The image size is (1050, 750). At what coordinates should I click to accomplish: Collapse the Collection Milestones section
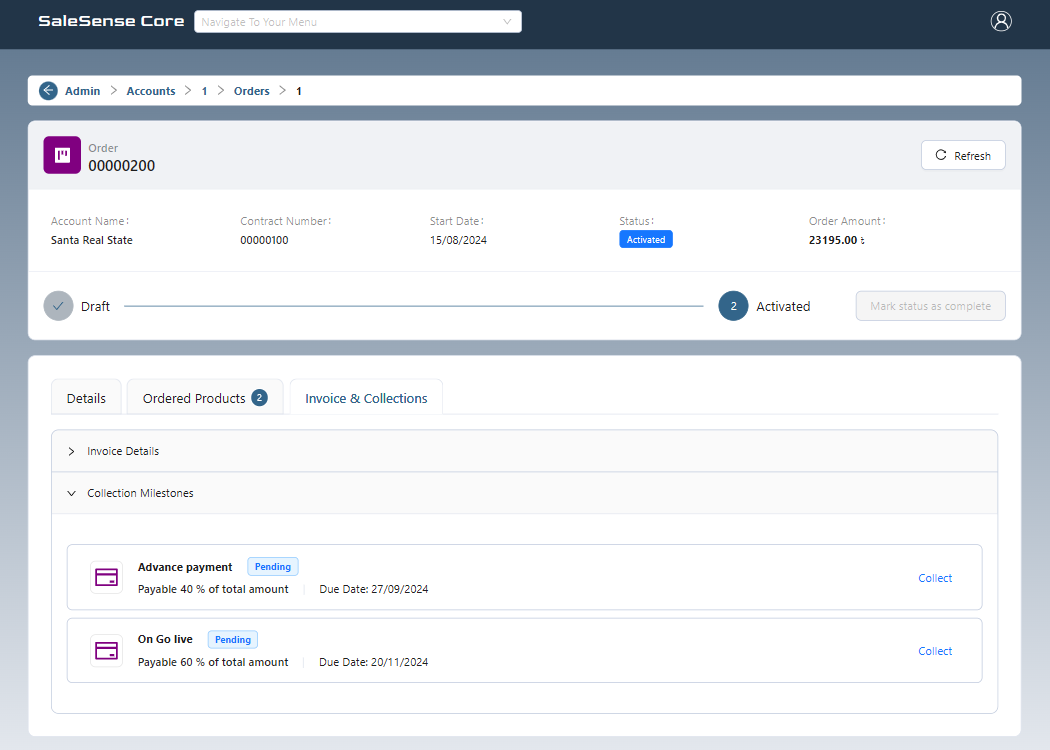click(524, 493)
